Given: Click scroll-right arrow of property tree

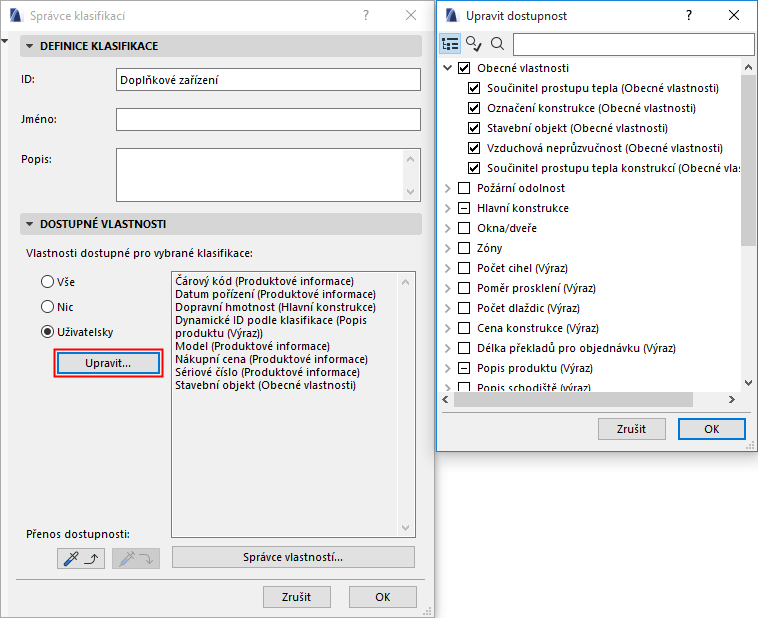Looking at the screenshot, I should click(732, 399).
